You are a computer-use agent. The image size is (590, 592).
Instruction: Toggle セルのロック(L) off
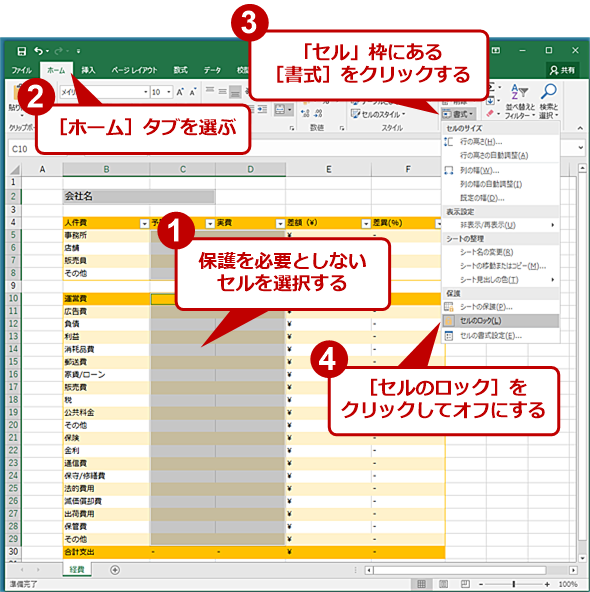pyautogui.click(x=501, y=321)
